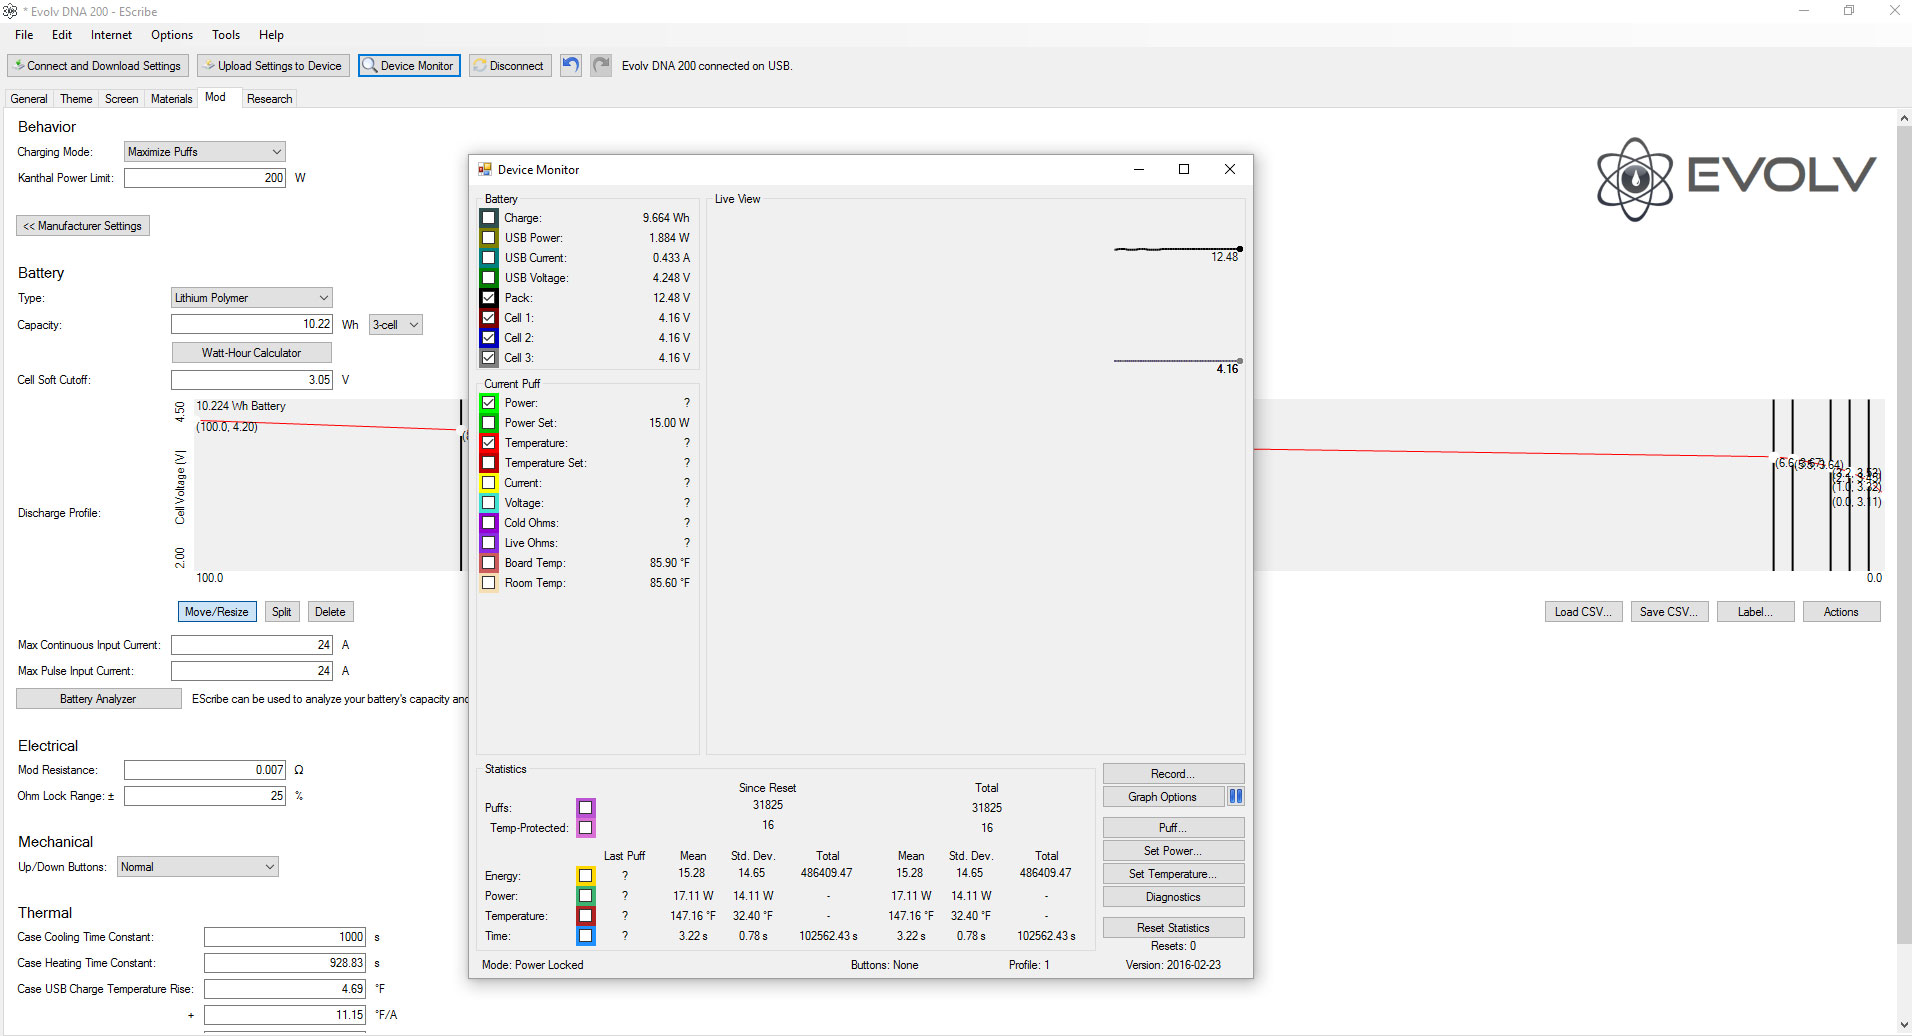Uncheck the Pack voltage checkbox
Viewport: 1912px width, 1036px height.
tap(489, 298)
